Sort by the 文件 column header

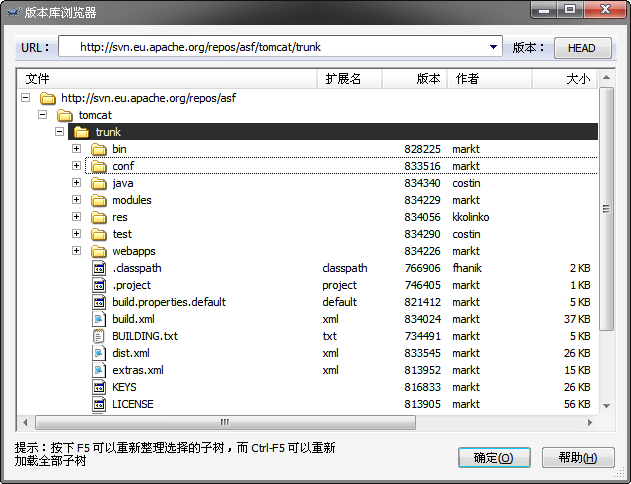pos(167,79)
